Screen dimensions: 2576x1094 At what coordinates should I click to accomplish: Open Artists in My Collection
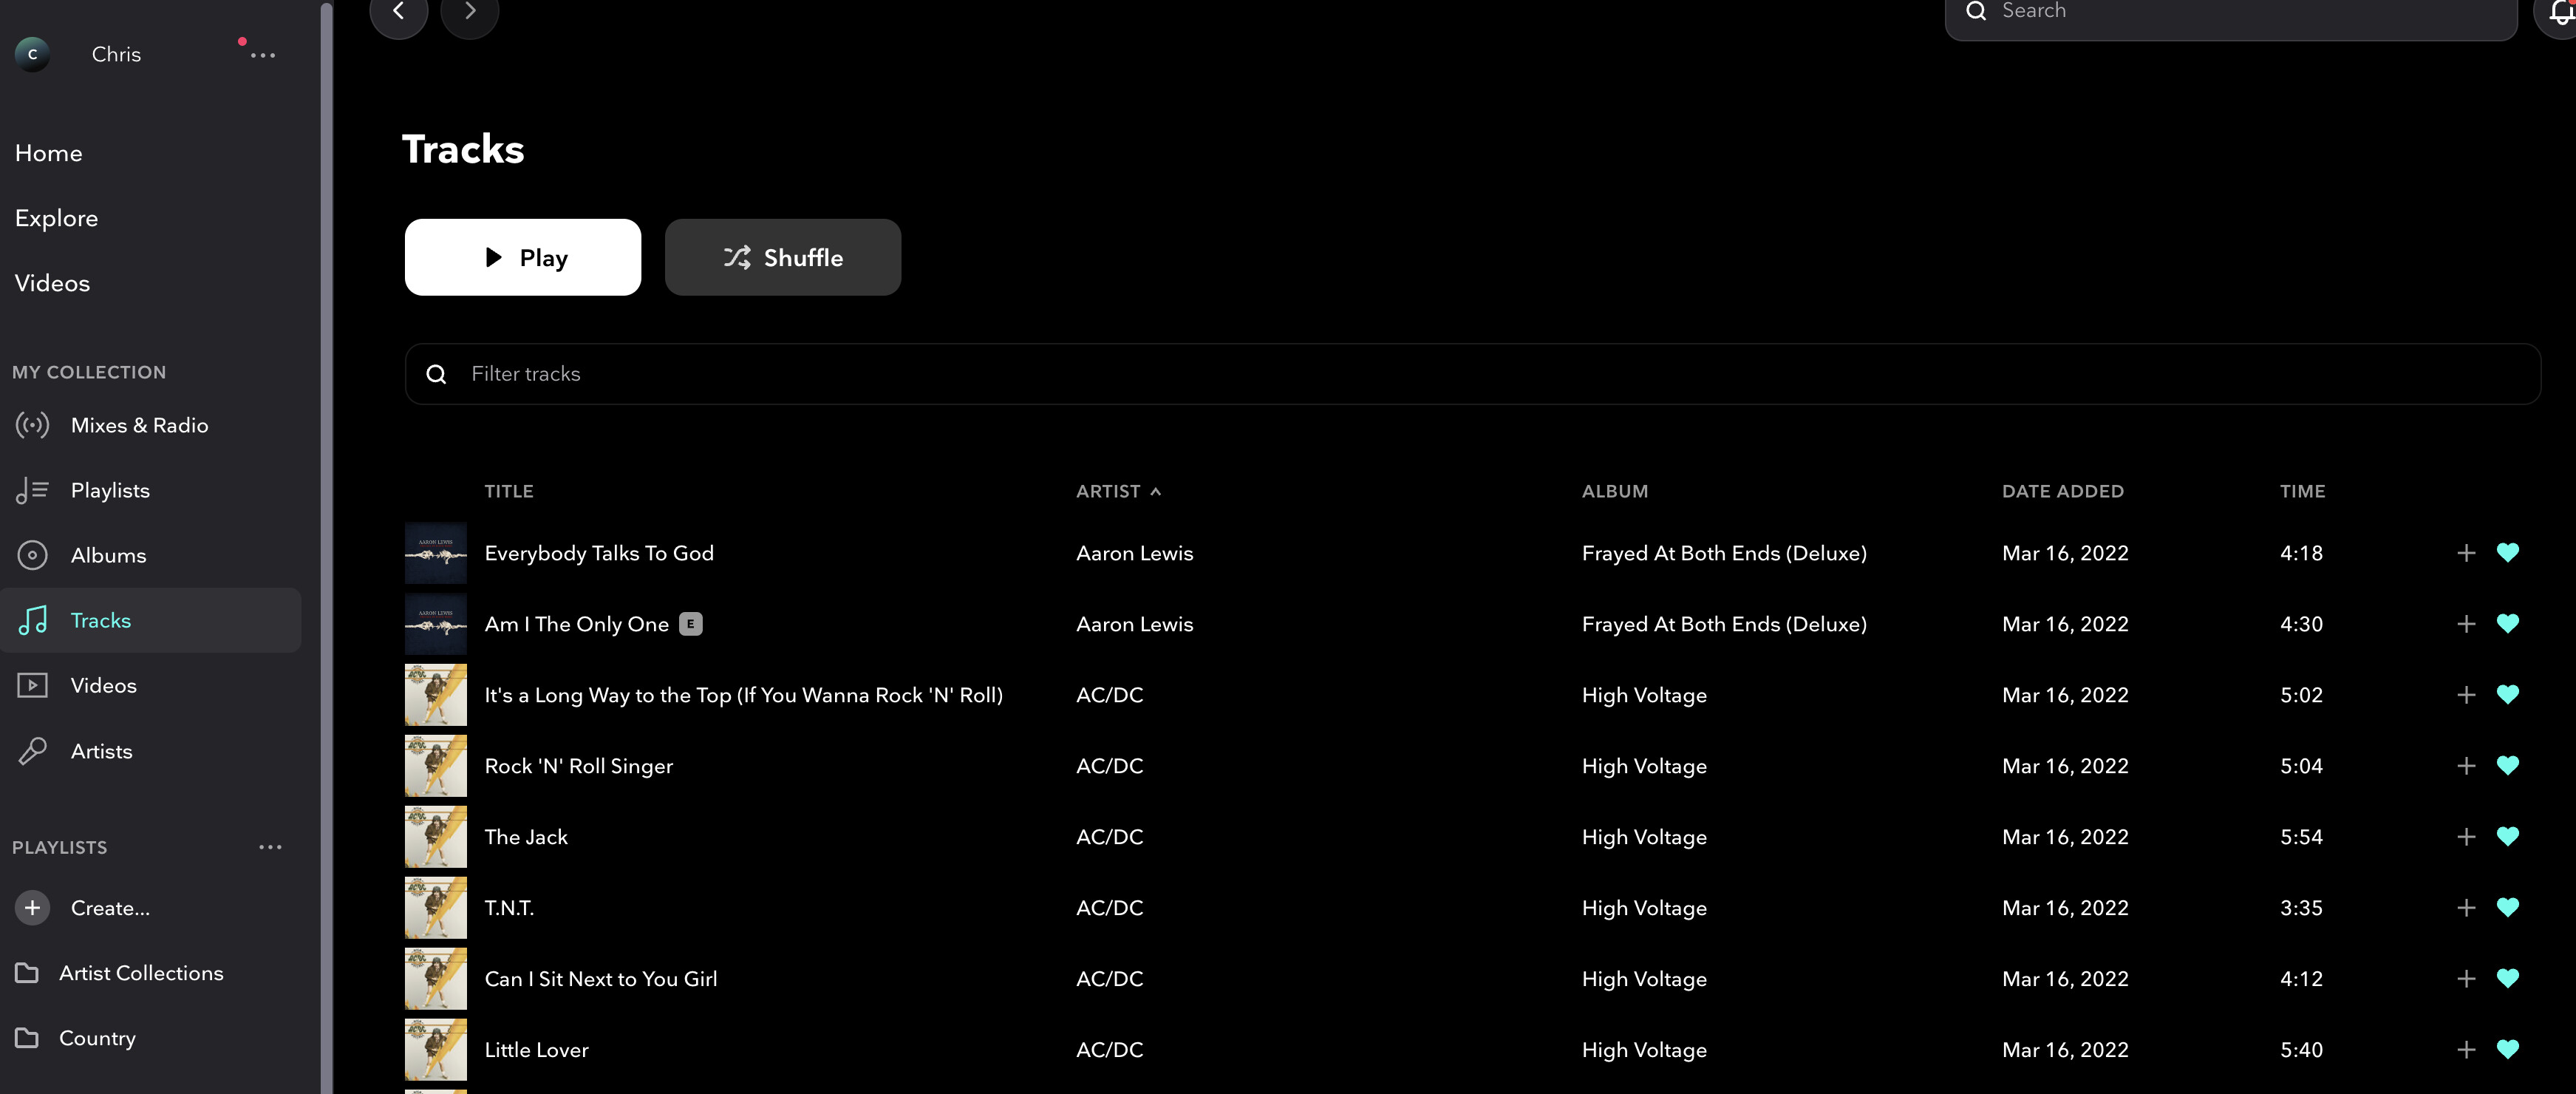[x=150, y=751]
